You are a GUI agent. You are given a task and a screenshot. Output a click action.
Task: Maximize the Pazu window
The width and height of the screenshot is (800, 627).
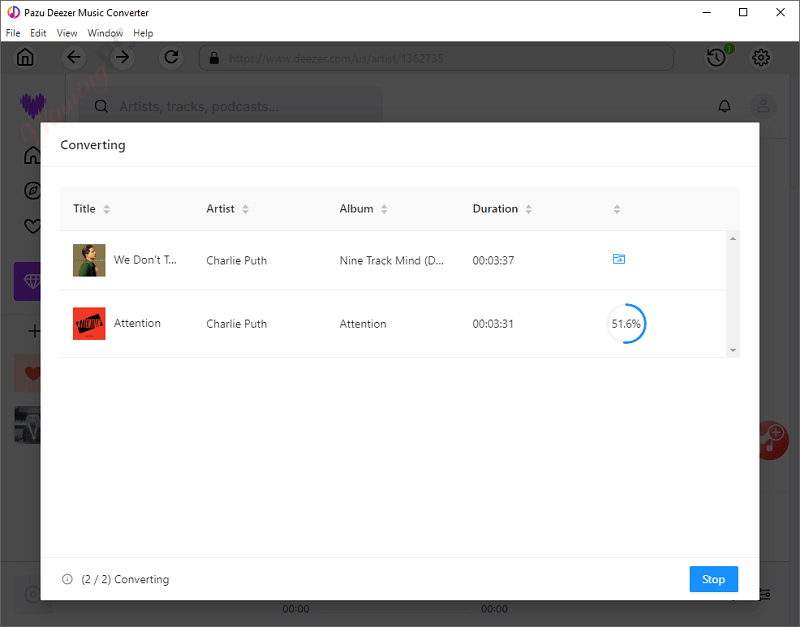743,12
